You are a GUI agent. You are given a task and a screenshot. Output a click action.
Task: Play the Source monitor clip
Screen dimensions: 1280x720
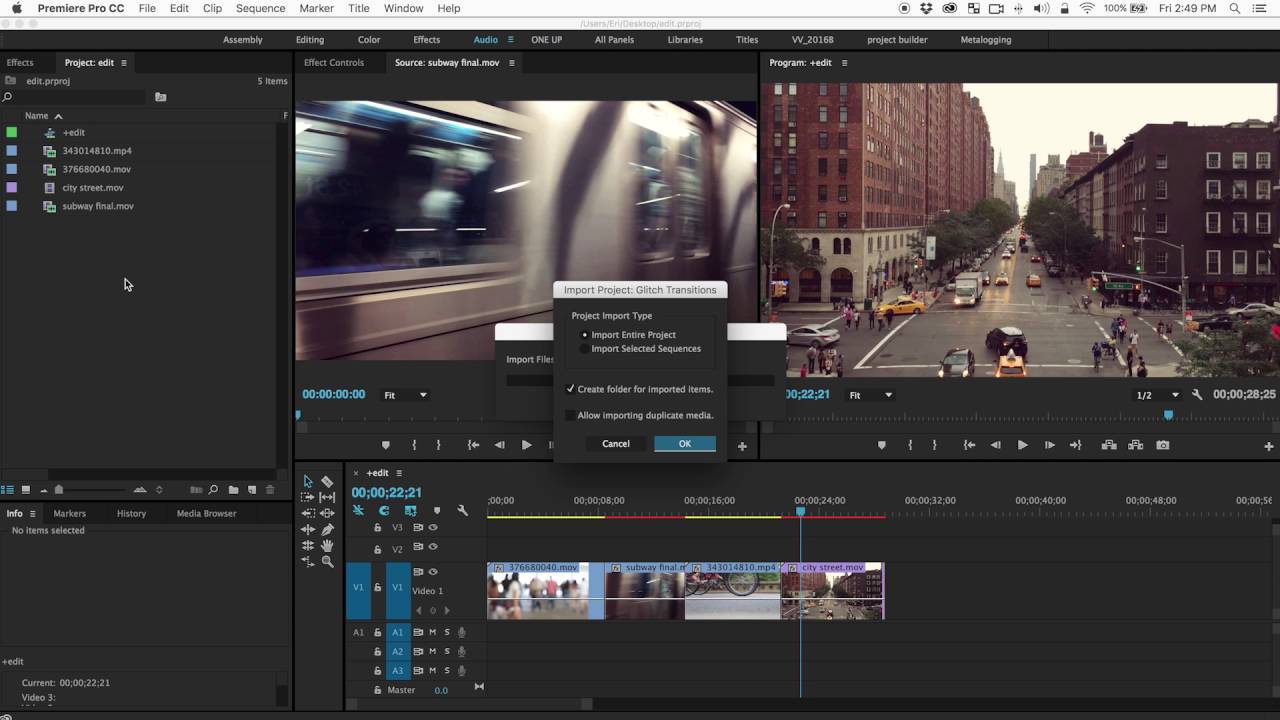tap(526, 445)
